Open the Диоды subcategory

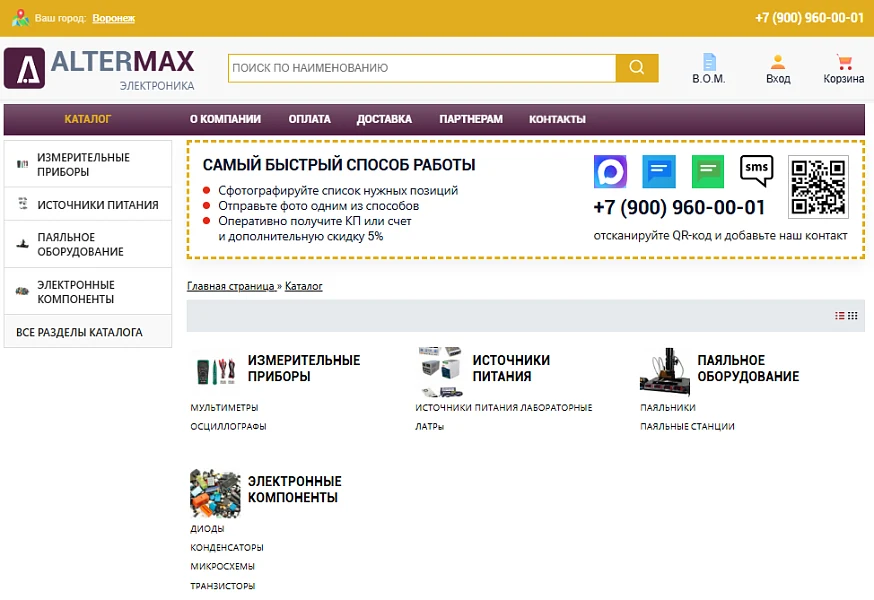coord(207,529)
